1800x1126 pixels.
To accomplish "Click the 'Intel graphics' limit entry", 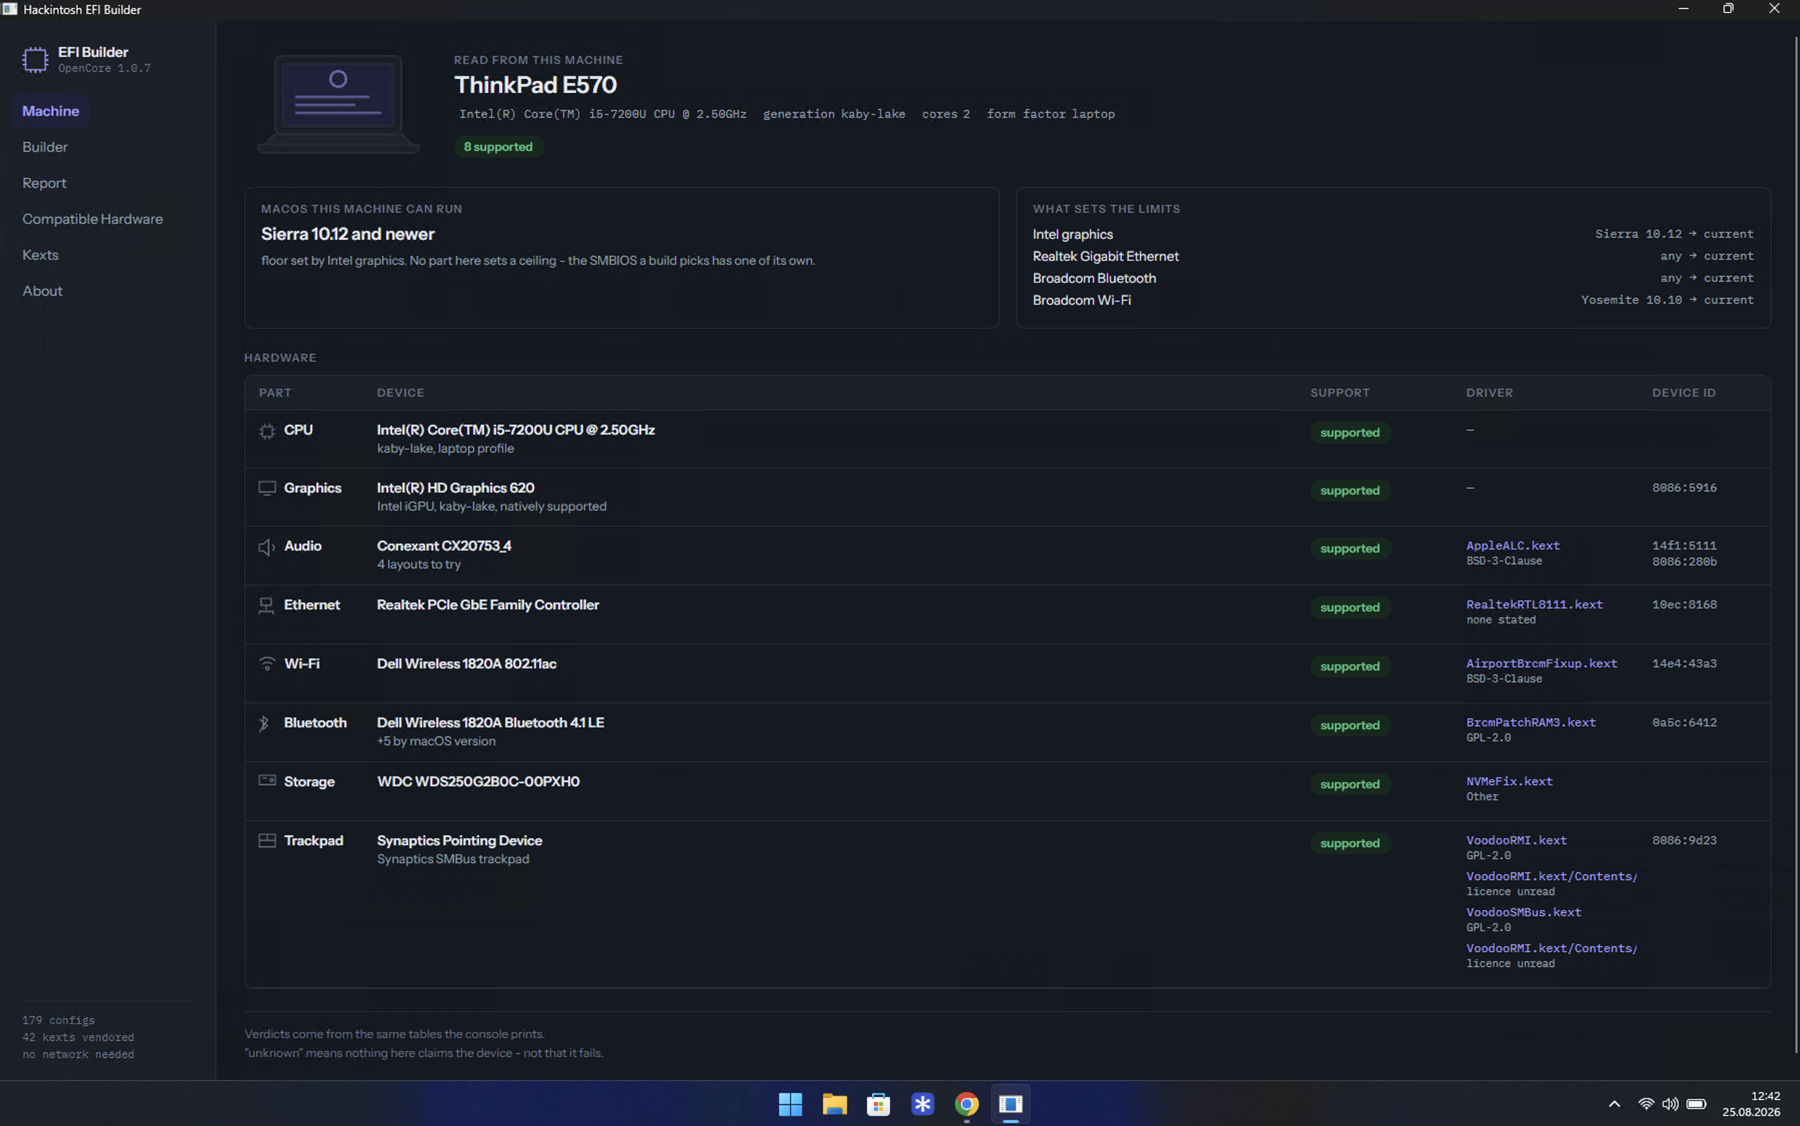I will [x=1073, y=234].
